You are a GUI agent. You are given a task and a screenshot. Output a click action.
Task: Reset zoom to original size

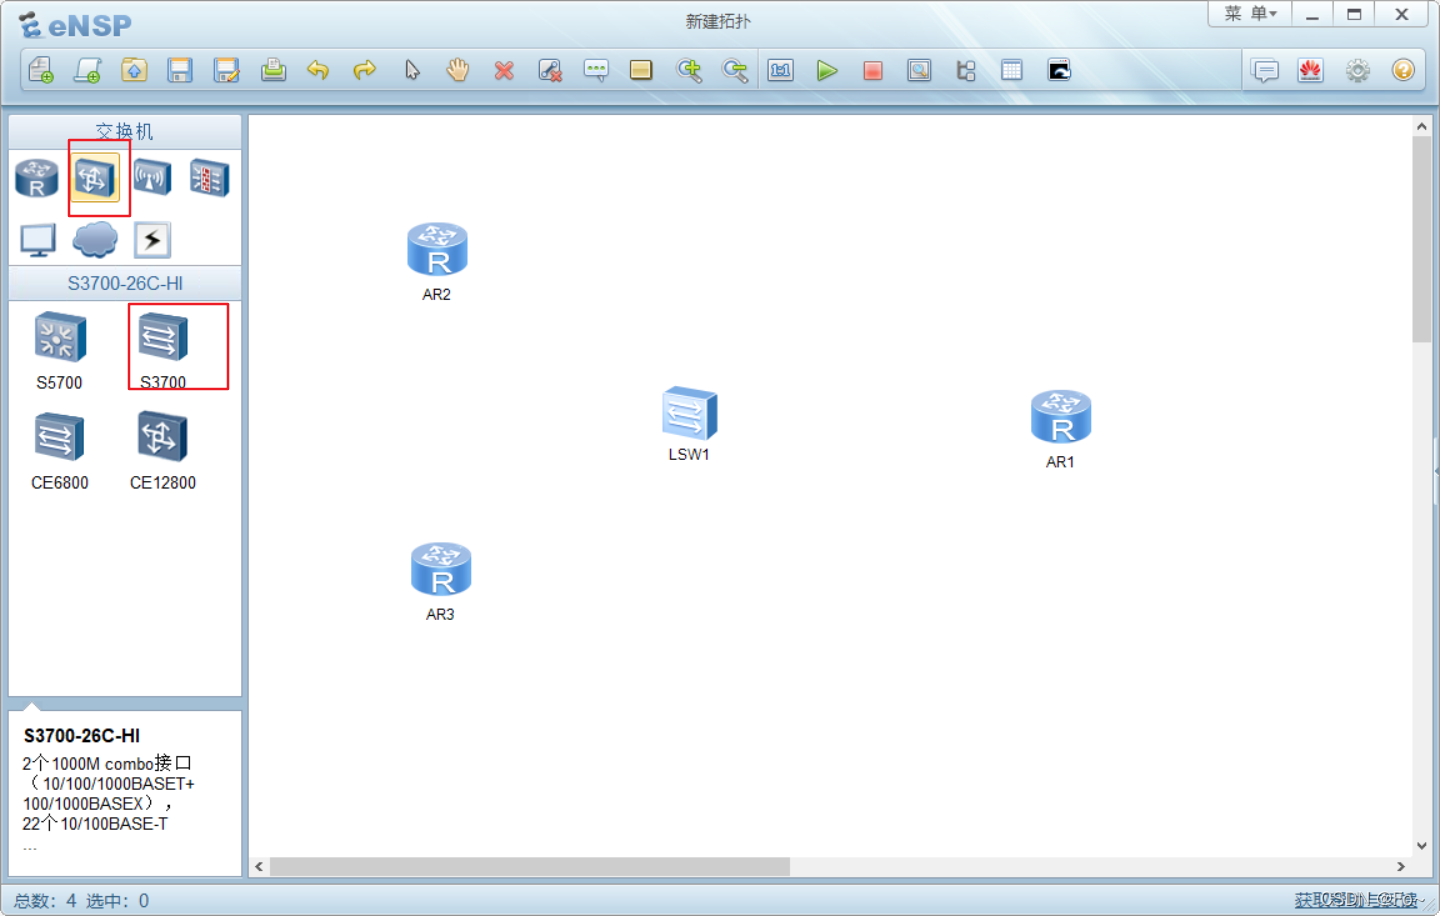tap(780, 70)
